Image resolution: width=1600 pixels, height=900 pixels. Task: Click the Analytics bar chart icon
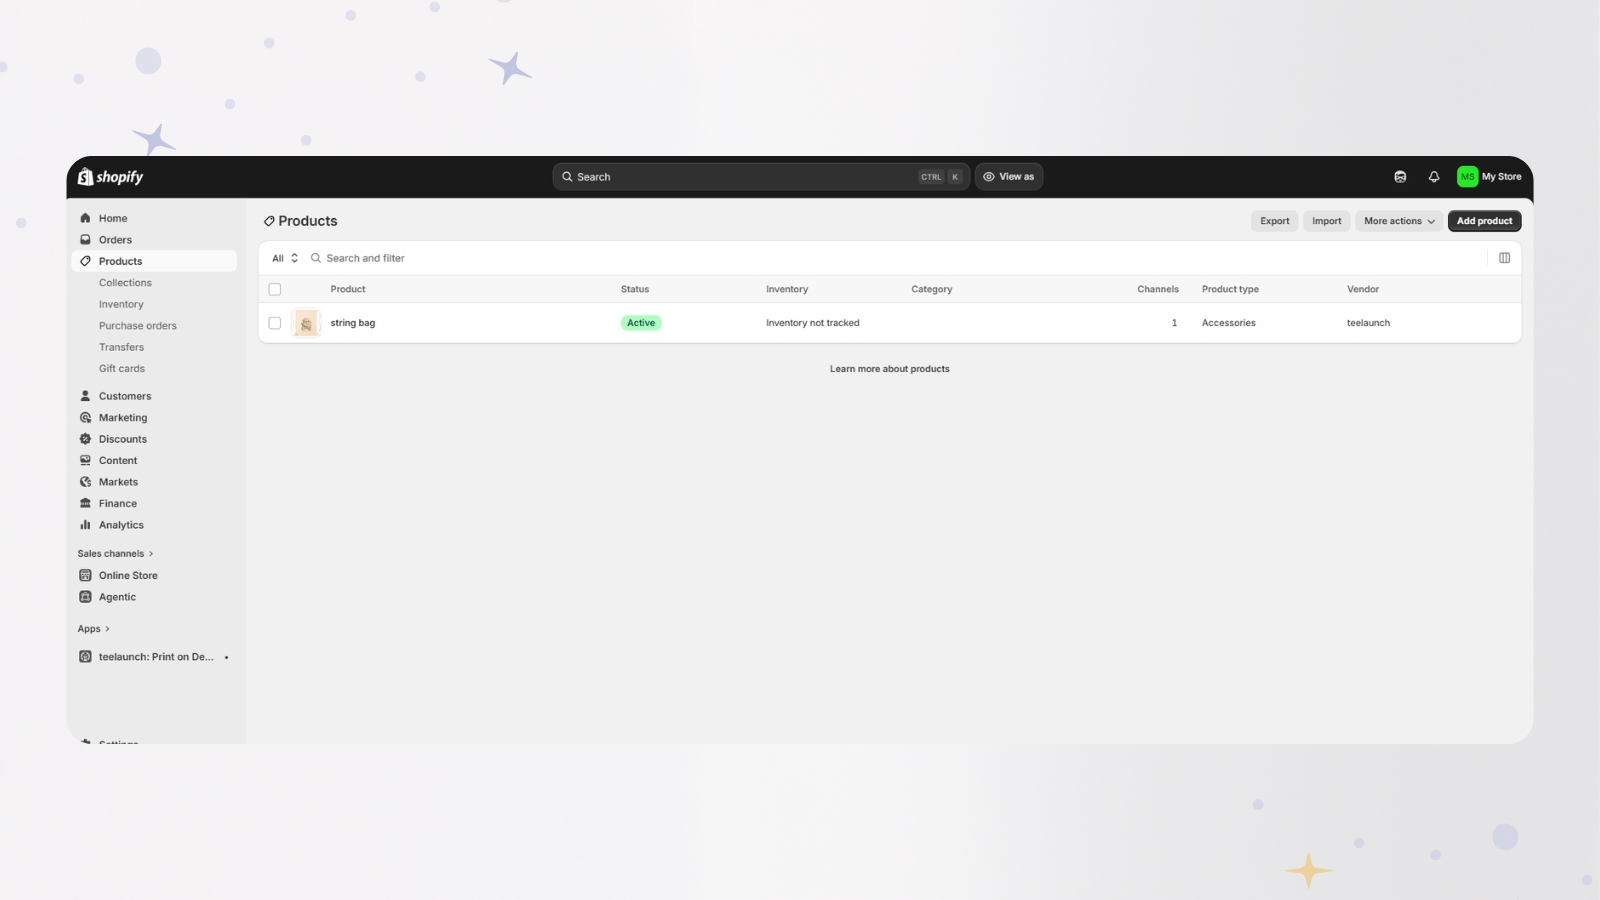coord(85,525)
